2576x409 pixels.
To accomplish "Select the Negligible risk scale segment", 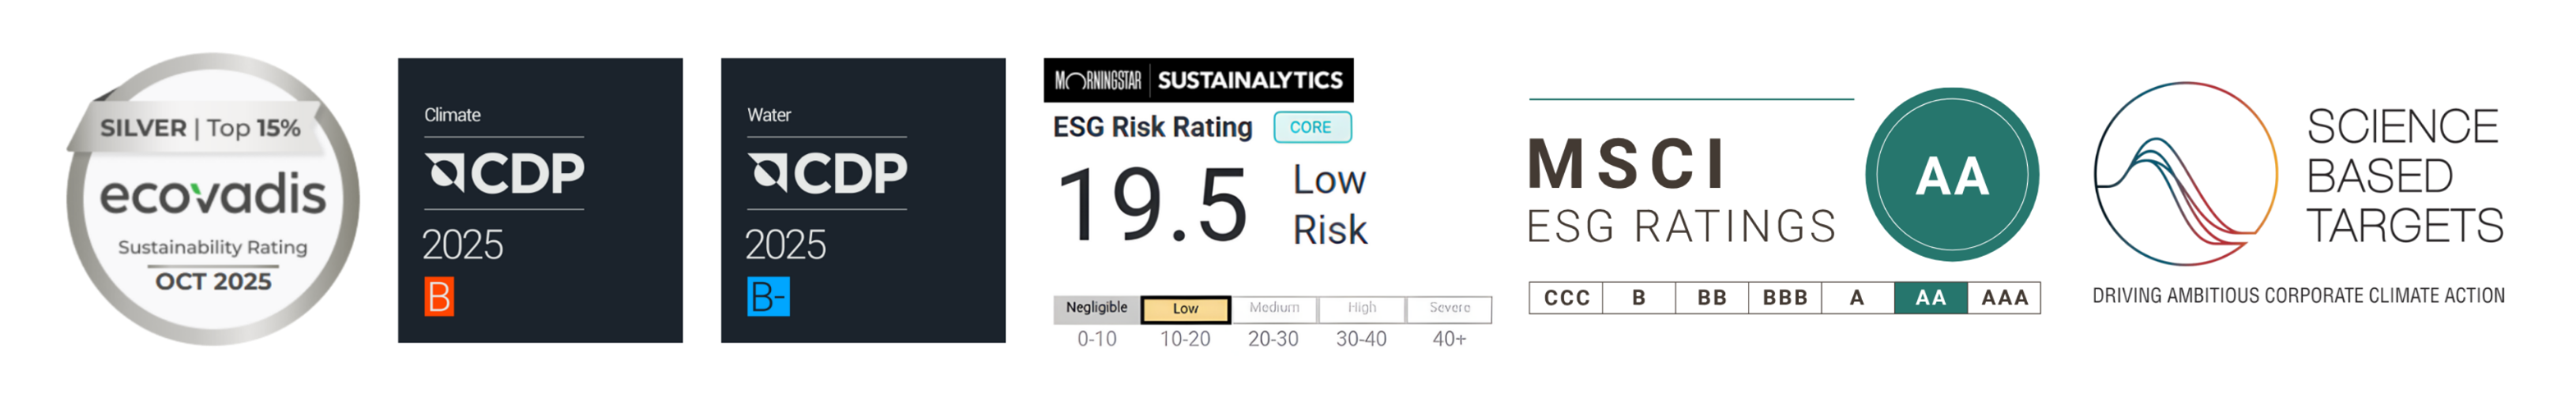I will (x=1096, y=309).
